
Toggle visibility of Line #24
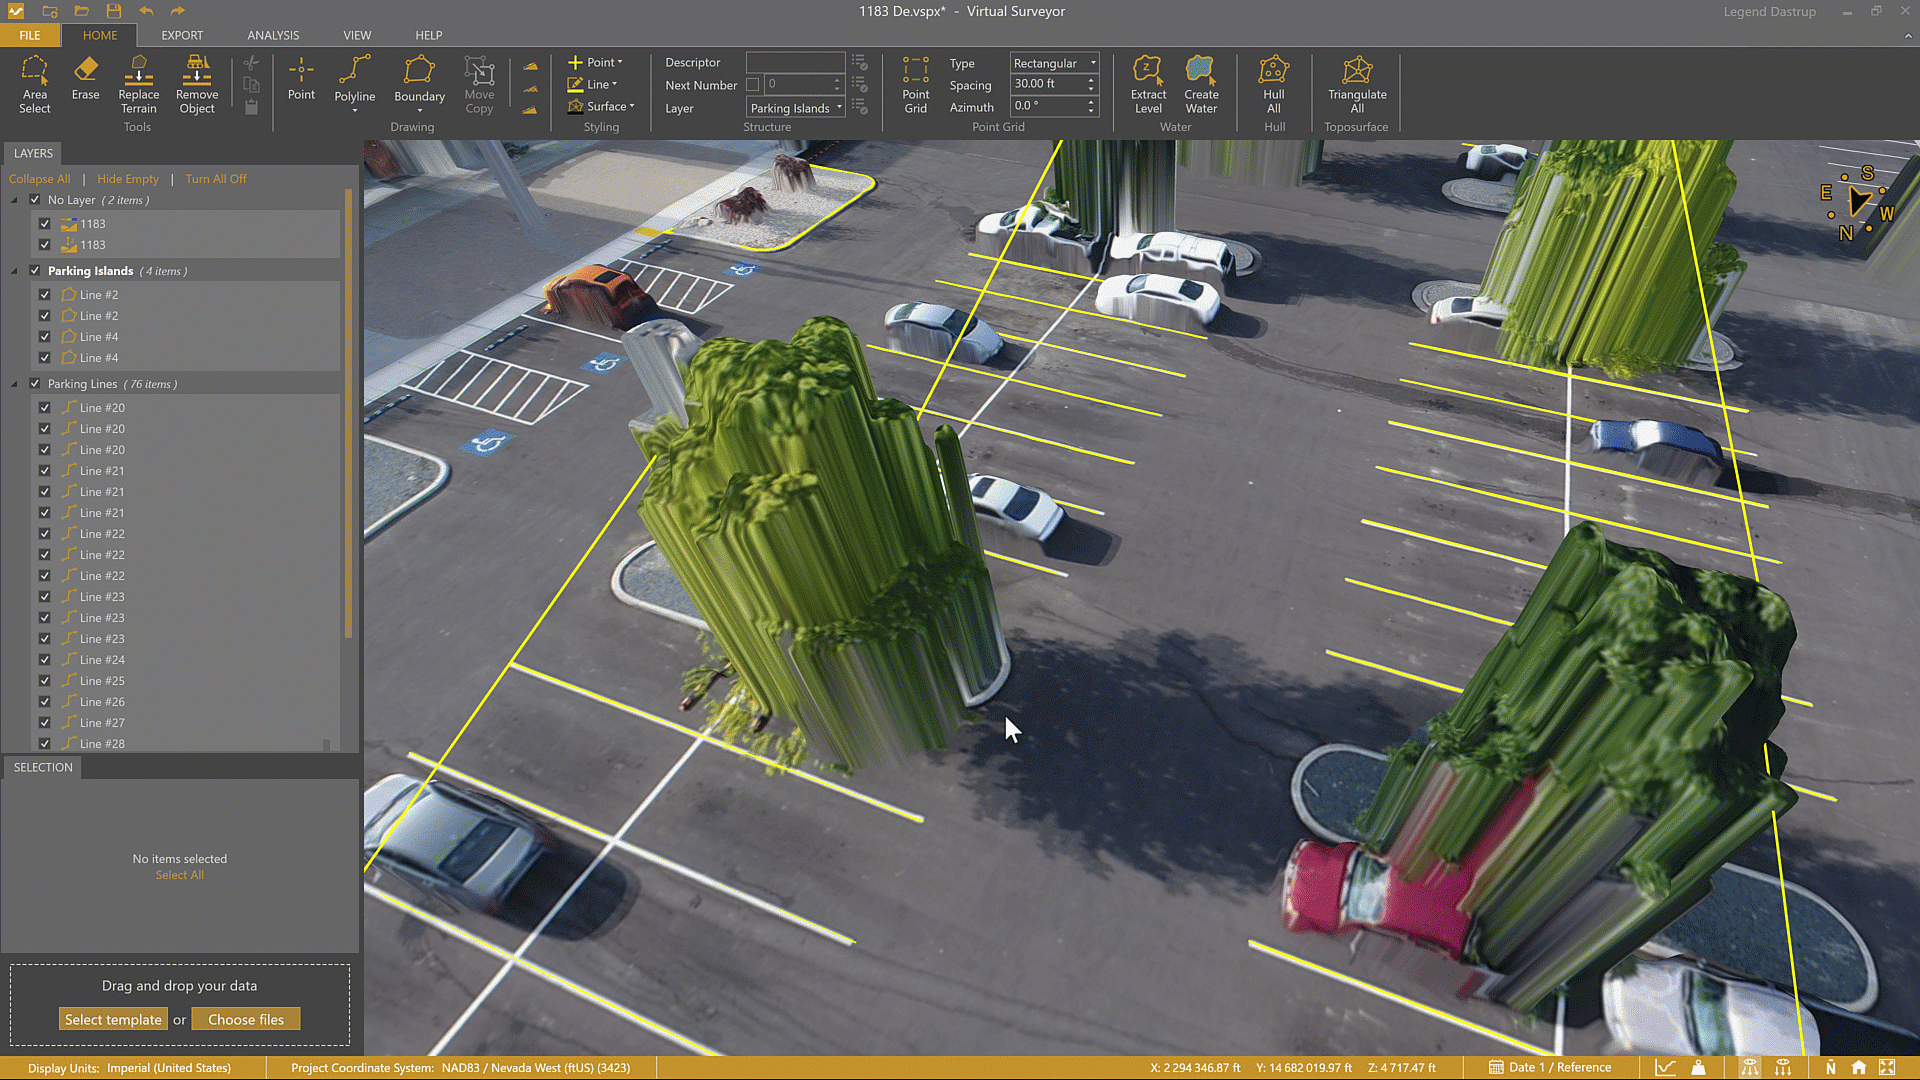[x=45, y=660]
